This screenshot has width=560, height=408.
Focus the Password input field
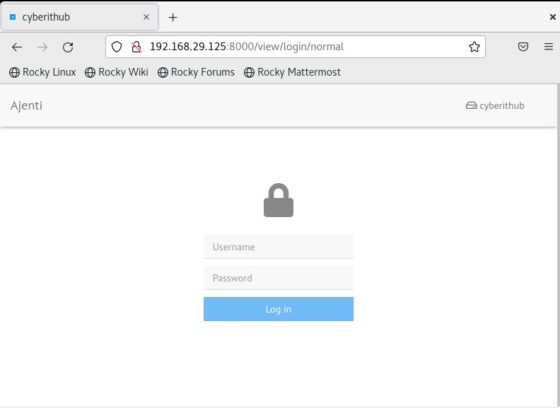coord(279,278)
